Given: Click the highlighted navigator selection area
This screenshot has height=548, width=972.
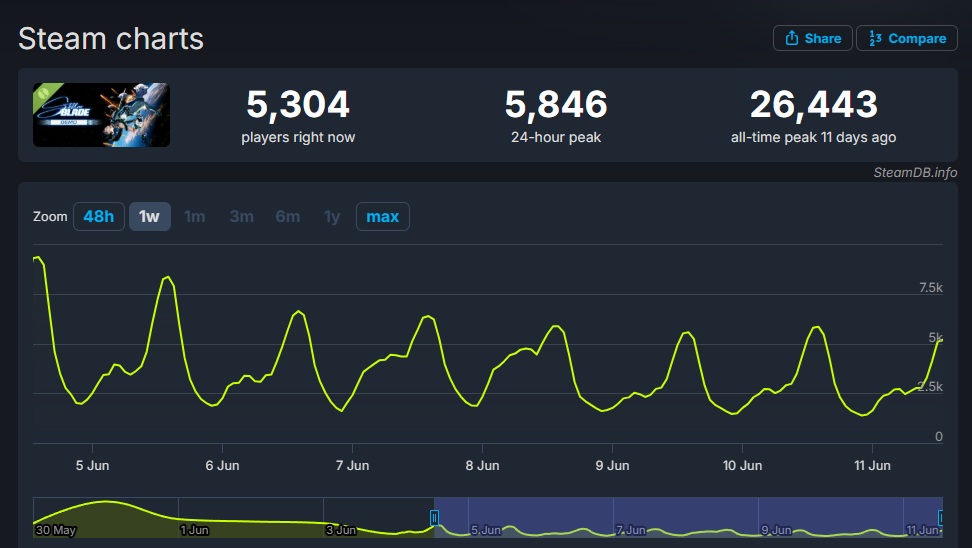Looking at the screenshot, I should pos(688,517).
